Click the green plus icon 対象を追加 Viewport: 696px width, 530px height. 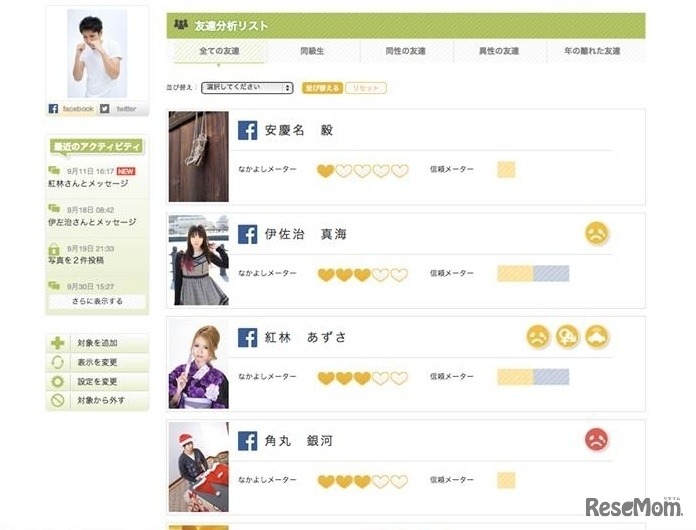pos(58,343)
